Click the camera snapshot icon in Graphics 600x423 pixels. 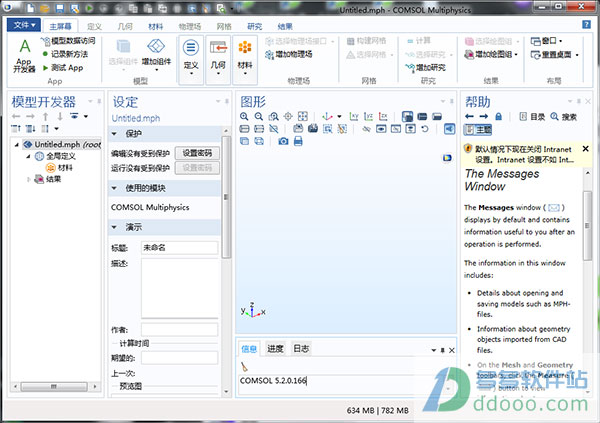tap(283, 141)
